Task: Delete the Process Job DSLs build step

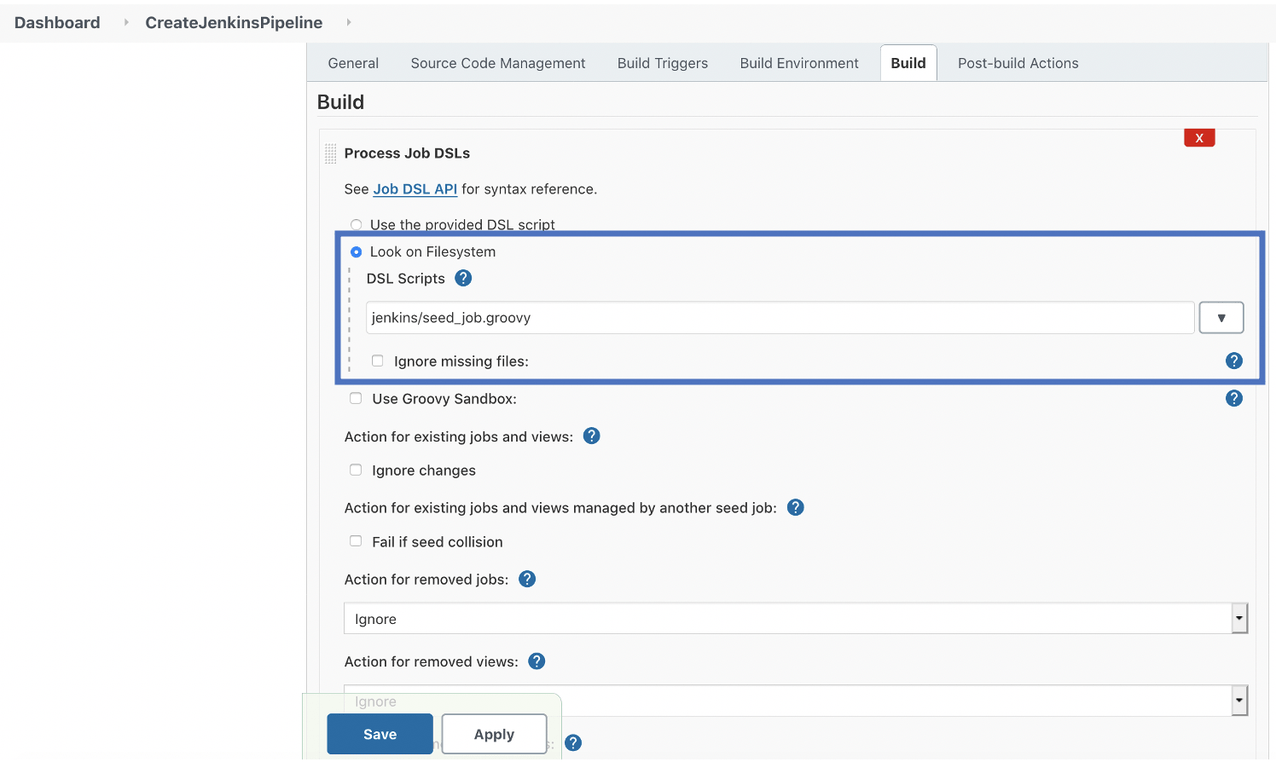Action: (1199, 138)
